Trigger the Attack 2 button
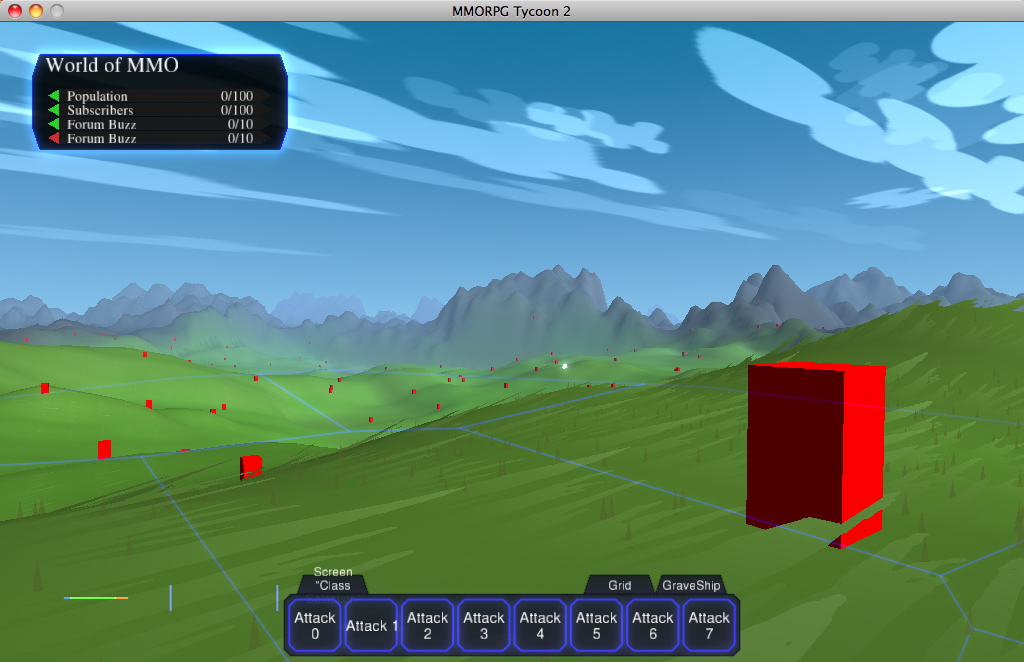 pyautogui.click(x=427, y=625)
